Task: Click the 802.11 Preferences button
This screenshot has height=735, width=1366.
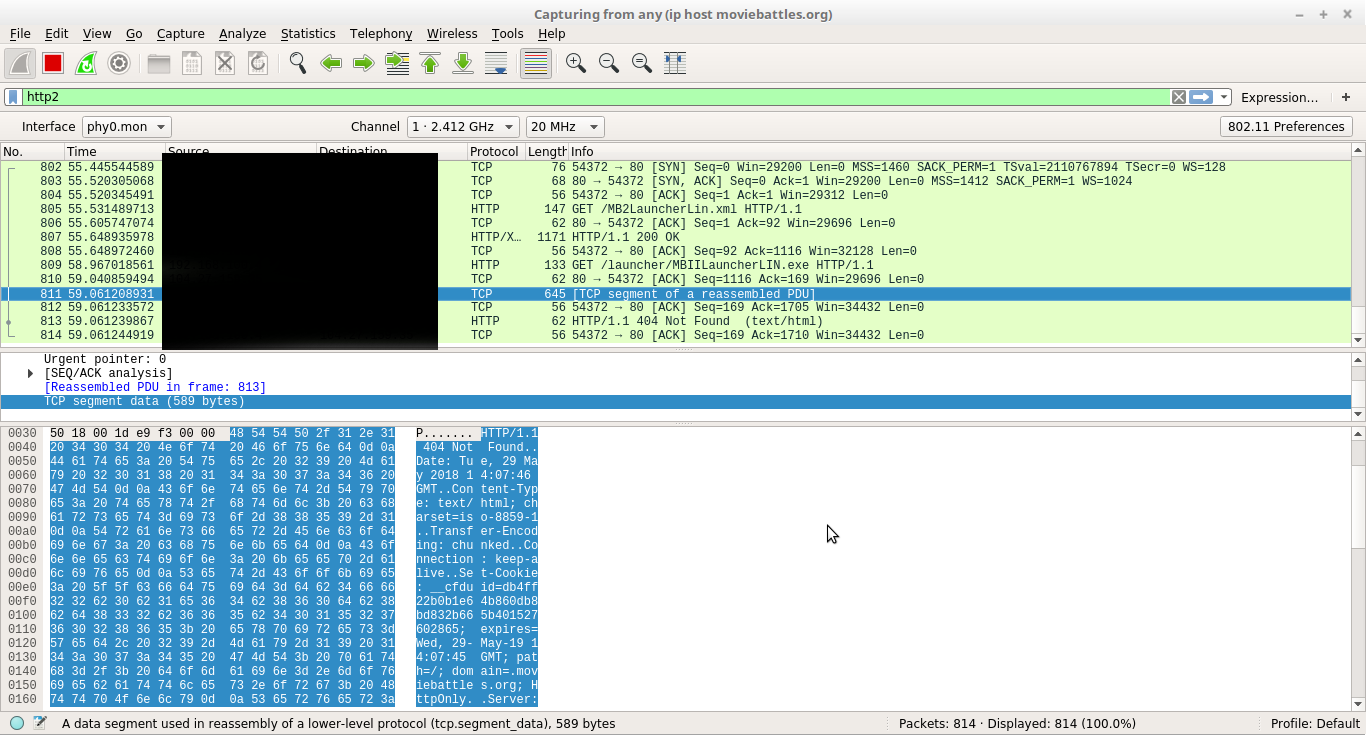Action: tap(1286, 127)
